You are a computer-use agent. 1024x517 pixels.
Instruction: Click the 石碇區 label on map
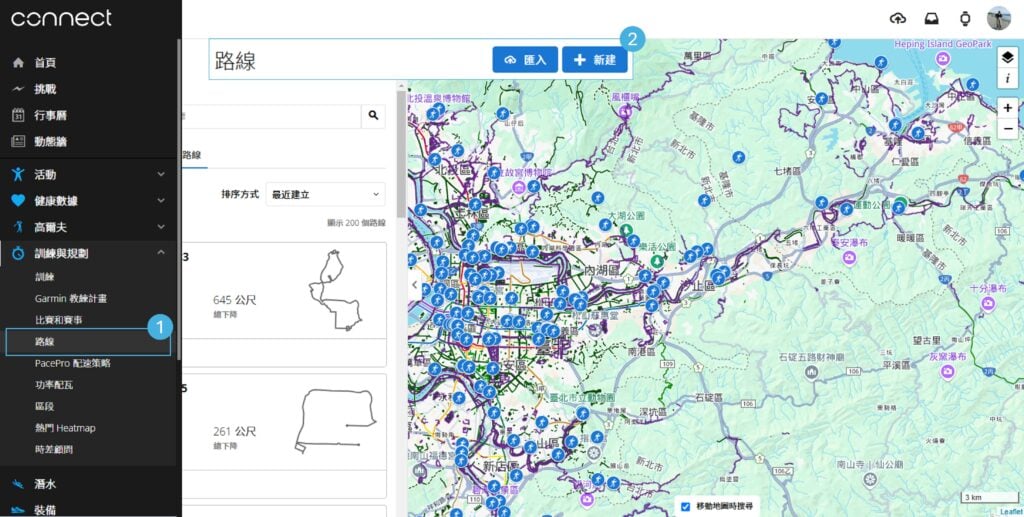(709, 397)
